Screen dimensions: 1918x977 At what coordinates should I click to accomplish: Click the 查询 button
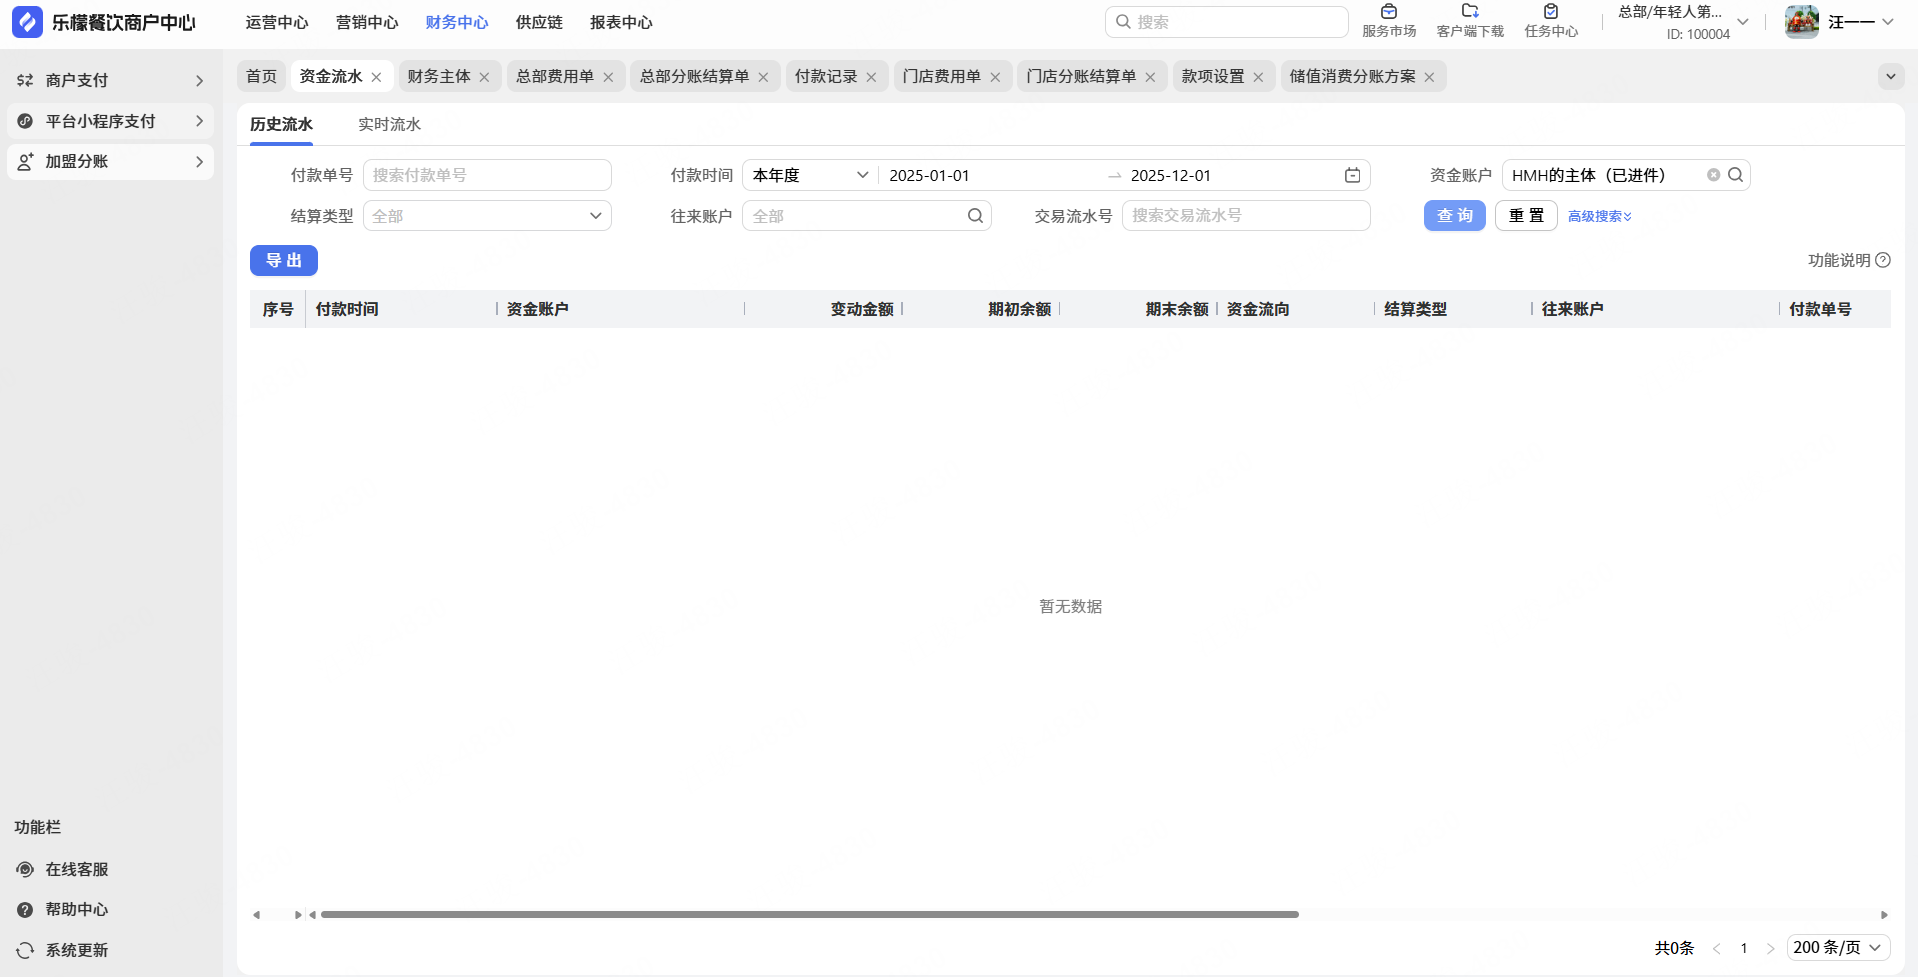coord(1455,216)
